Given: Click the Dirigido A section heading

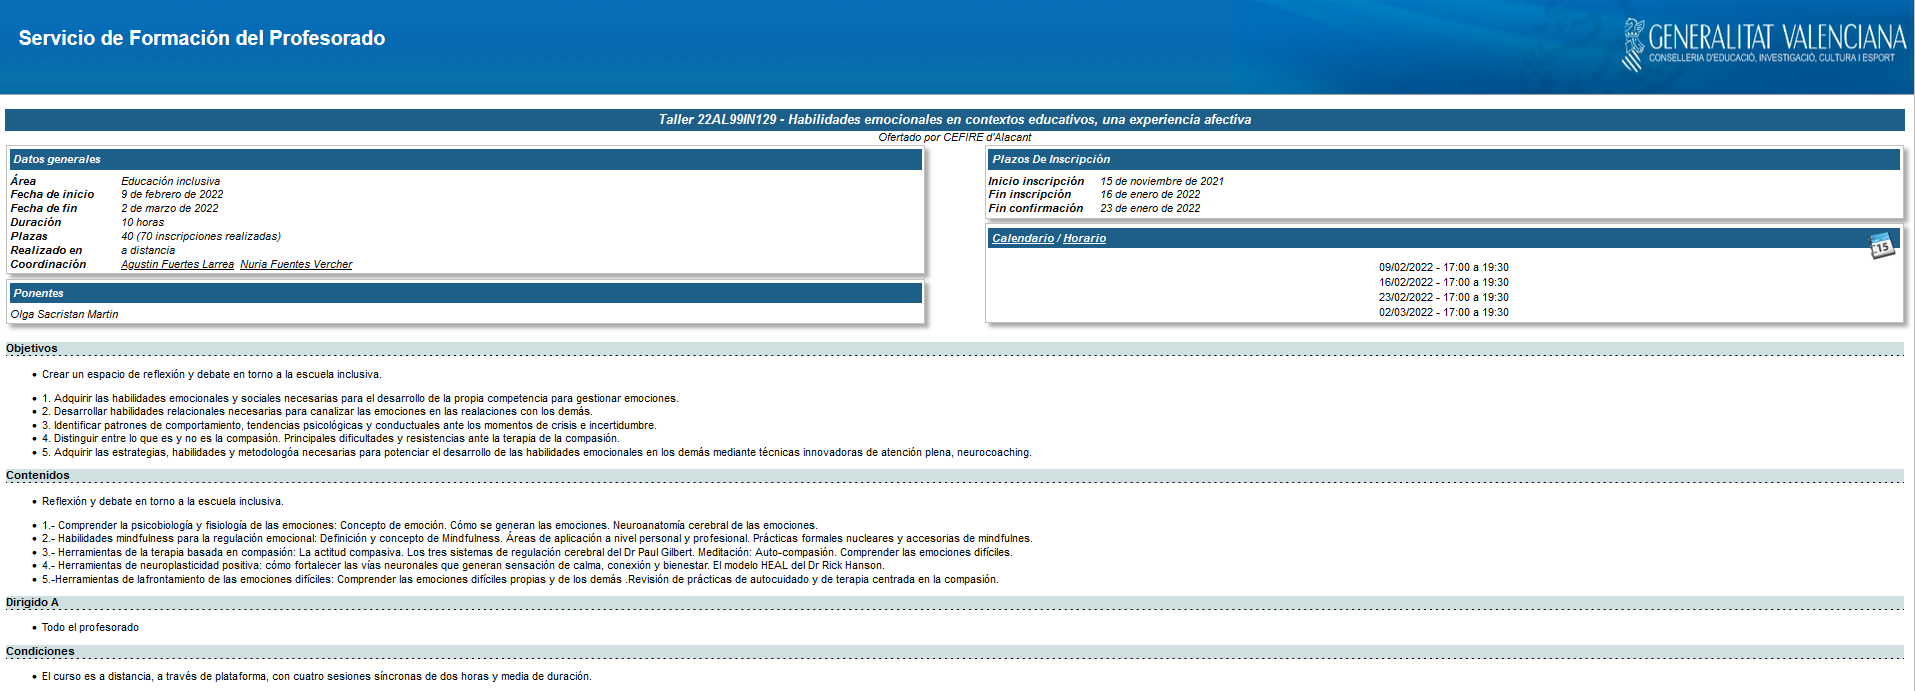Looking at the screenshot, I should (x=32, y=602).
